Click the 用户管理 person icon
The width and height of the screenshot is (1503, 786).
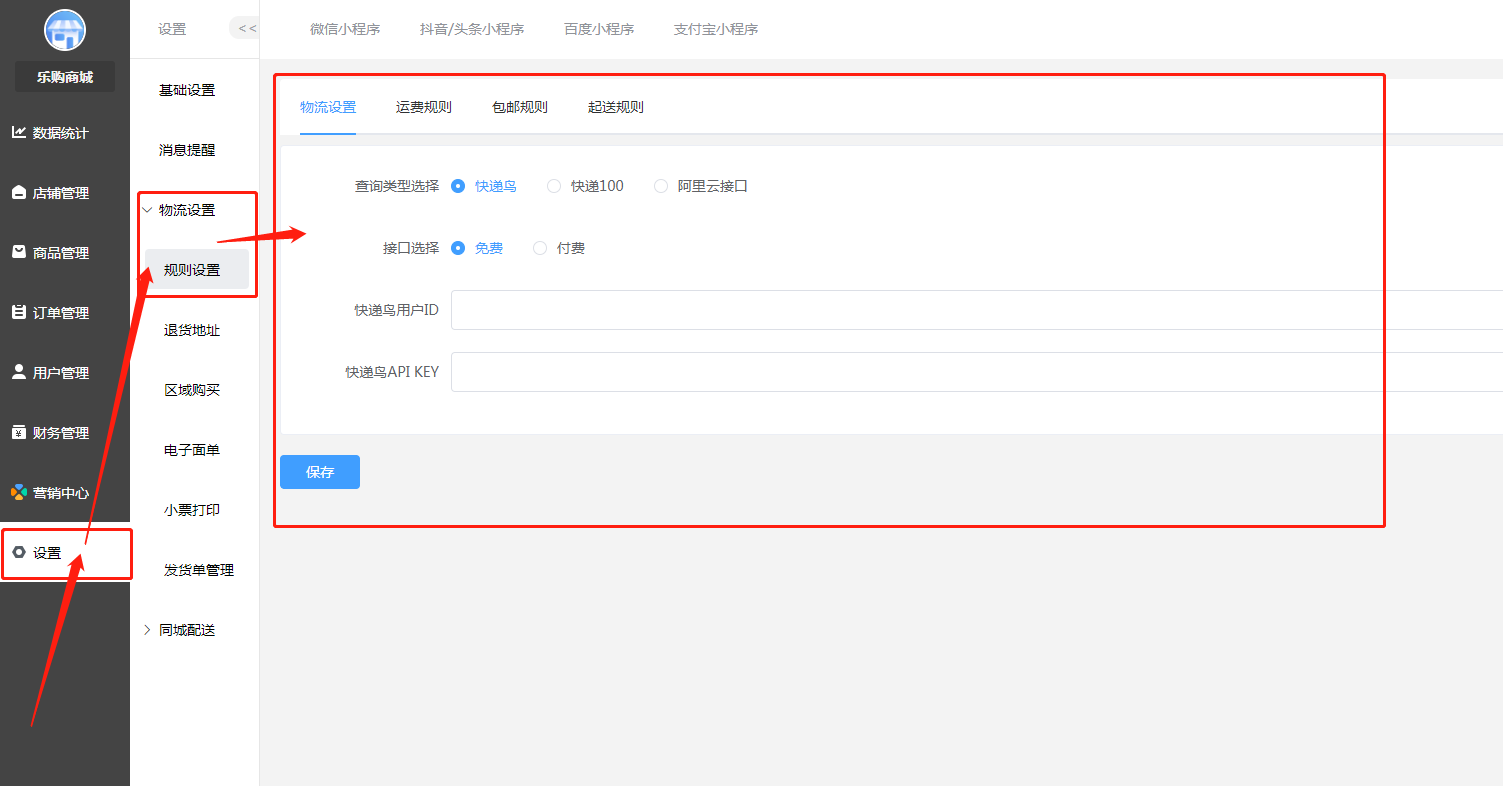pyautogui.click(x=19, y=372)
